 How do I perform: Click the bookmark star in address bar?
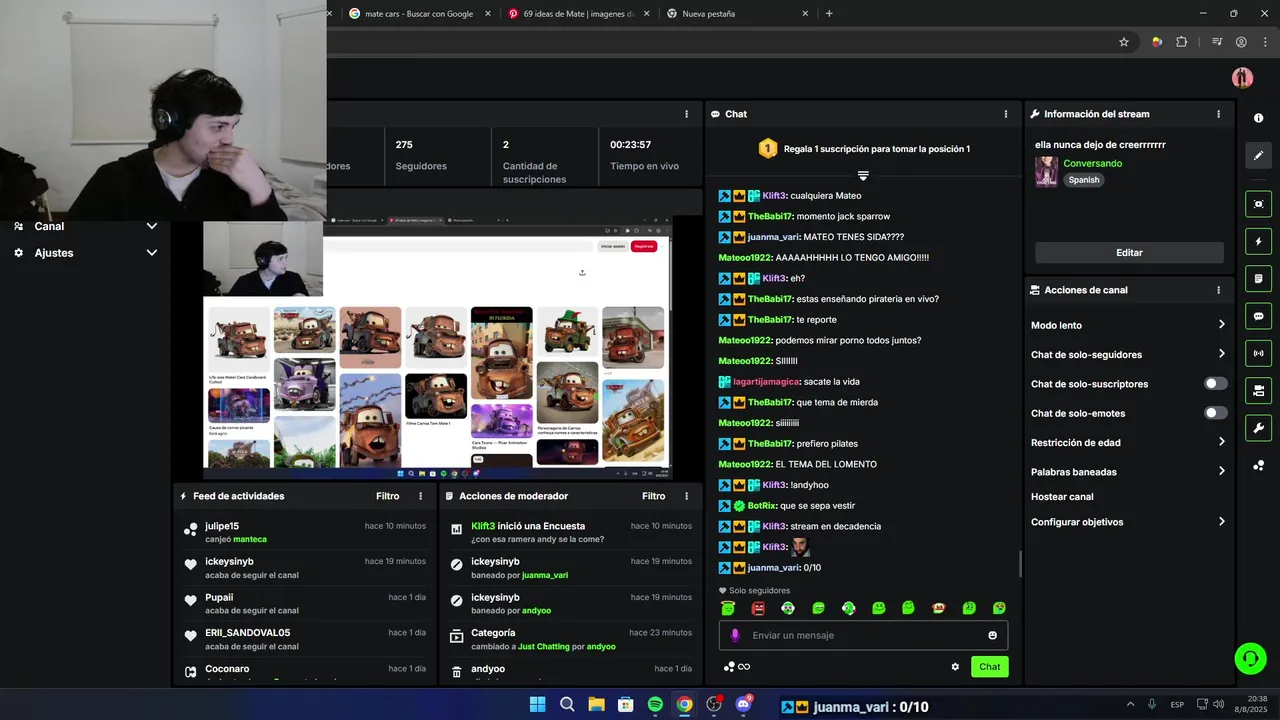coord(1124,42)
